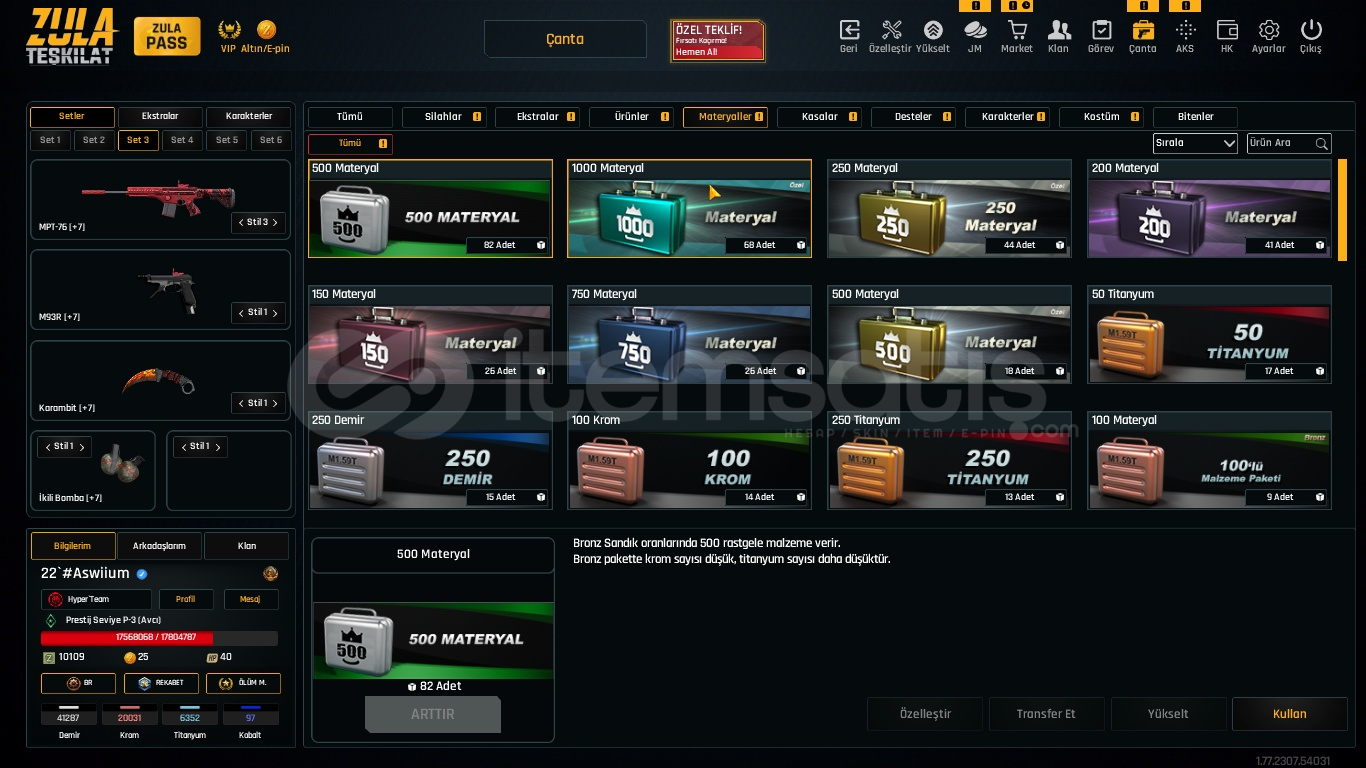Click the Yükselt upgrade icon in top bar
This screenshot has height=768, width=1366.
click(933, 30)
